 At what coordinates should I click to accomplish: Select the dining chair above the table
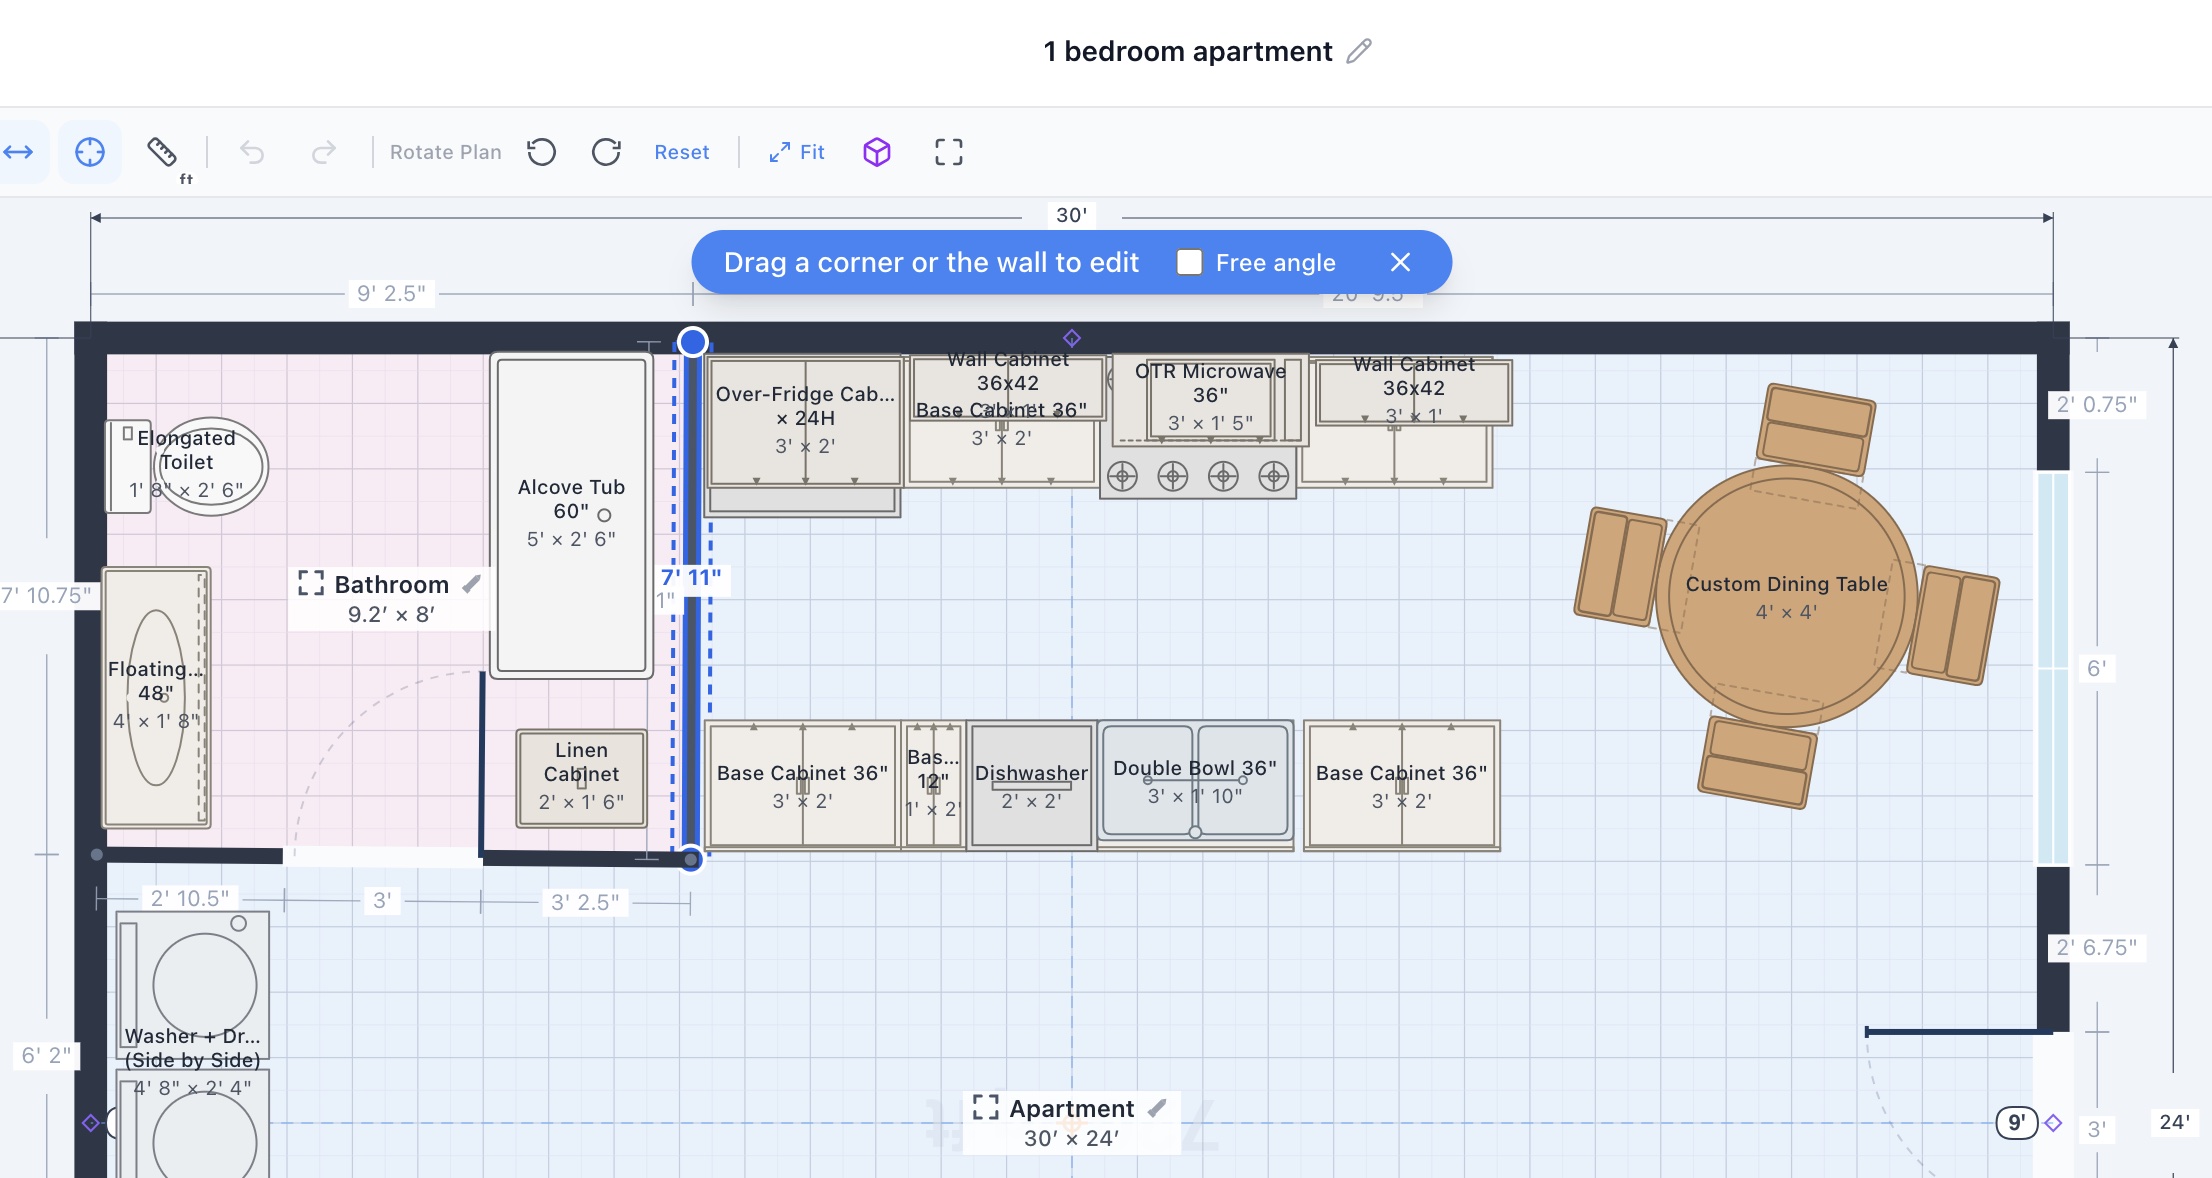tap(1816, 429)
